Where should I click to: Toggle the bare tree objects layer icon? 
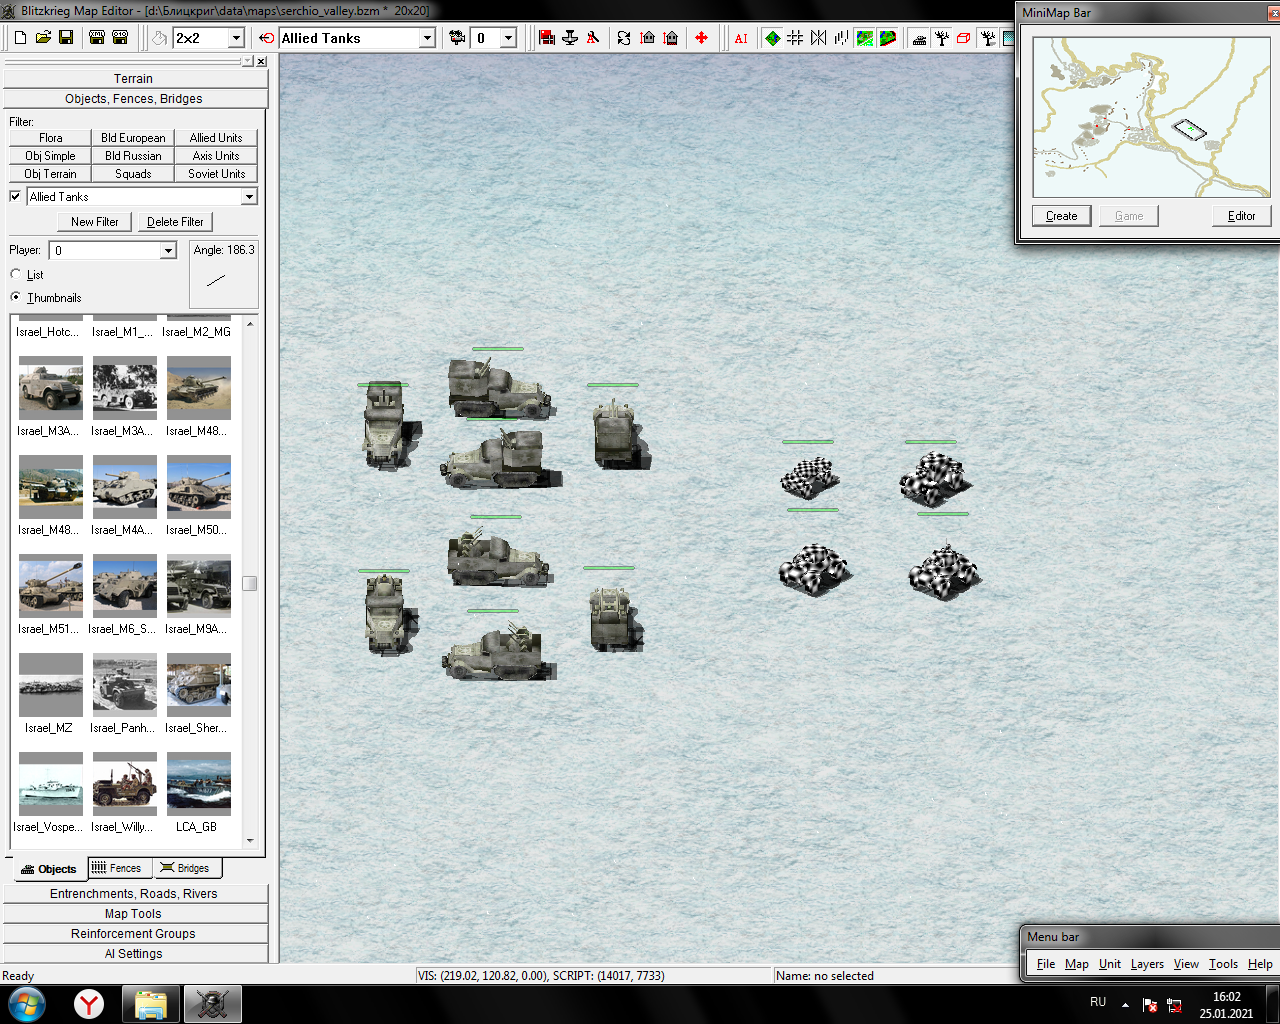(x=942, y=38)
